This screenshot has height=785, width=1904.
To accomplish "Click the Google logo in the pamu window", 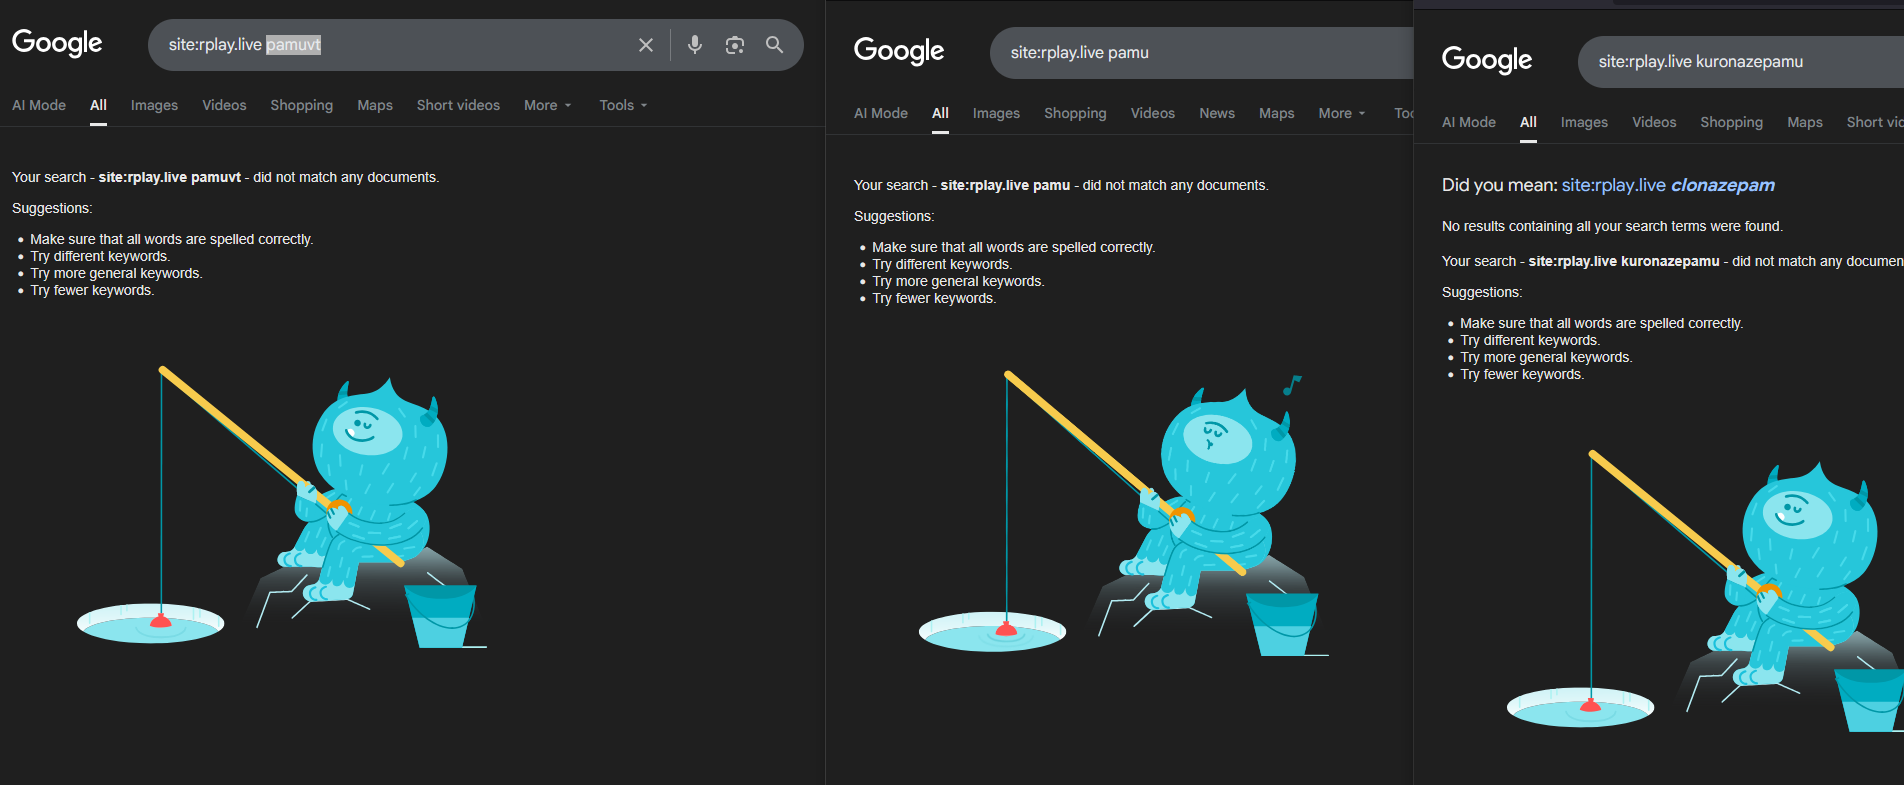I will point(899,51).
